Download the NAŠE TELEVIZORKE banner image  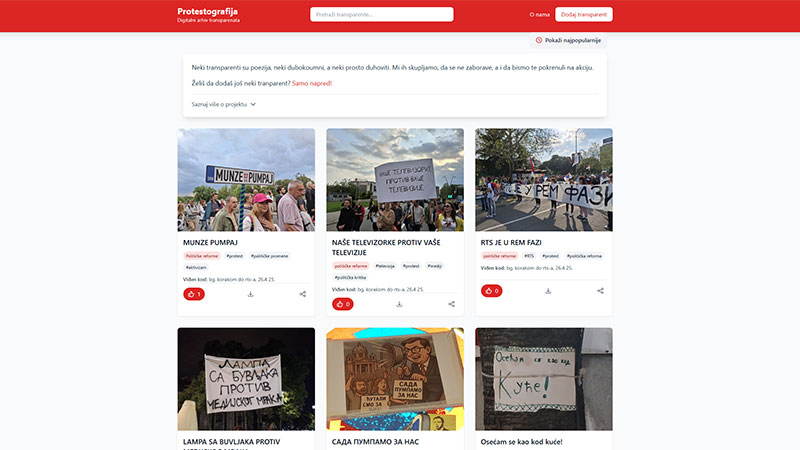399,304
